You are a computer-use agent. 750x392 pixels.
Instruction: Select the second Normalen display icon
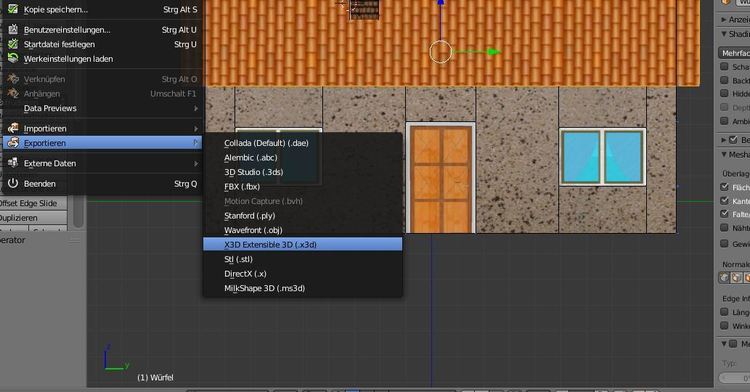[x=736, y=278]
